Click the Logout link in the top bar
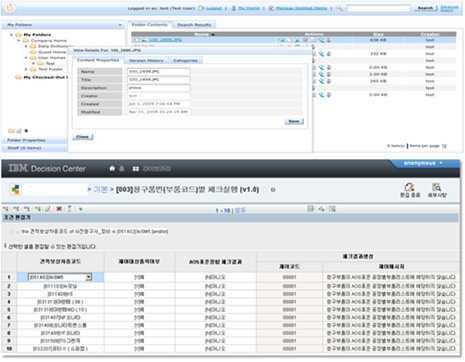Viewport: 465px width, 362px height. 214,8
